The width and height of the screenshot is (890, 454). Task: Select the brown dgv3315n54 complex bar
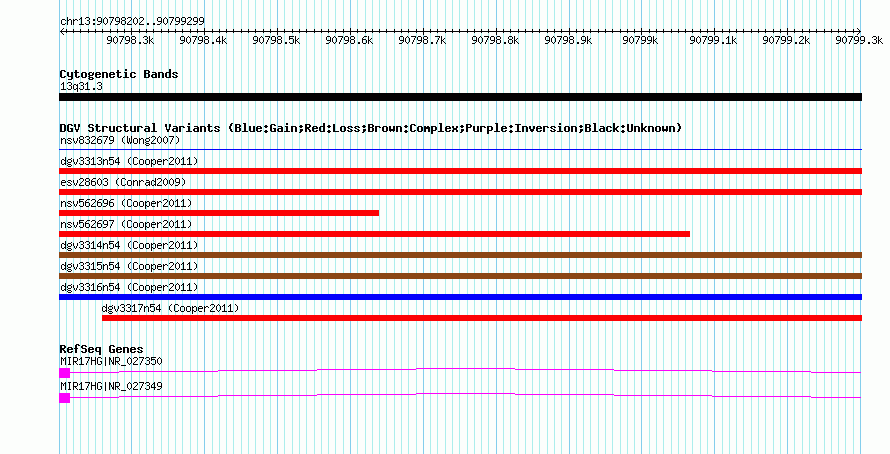click(x=460, y=276)
